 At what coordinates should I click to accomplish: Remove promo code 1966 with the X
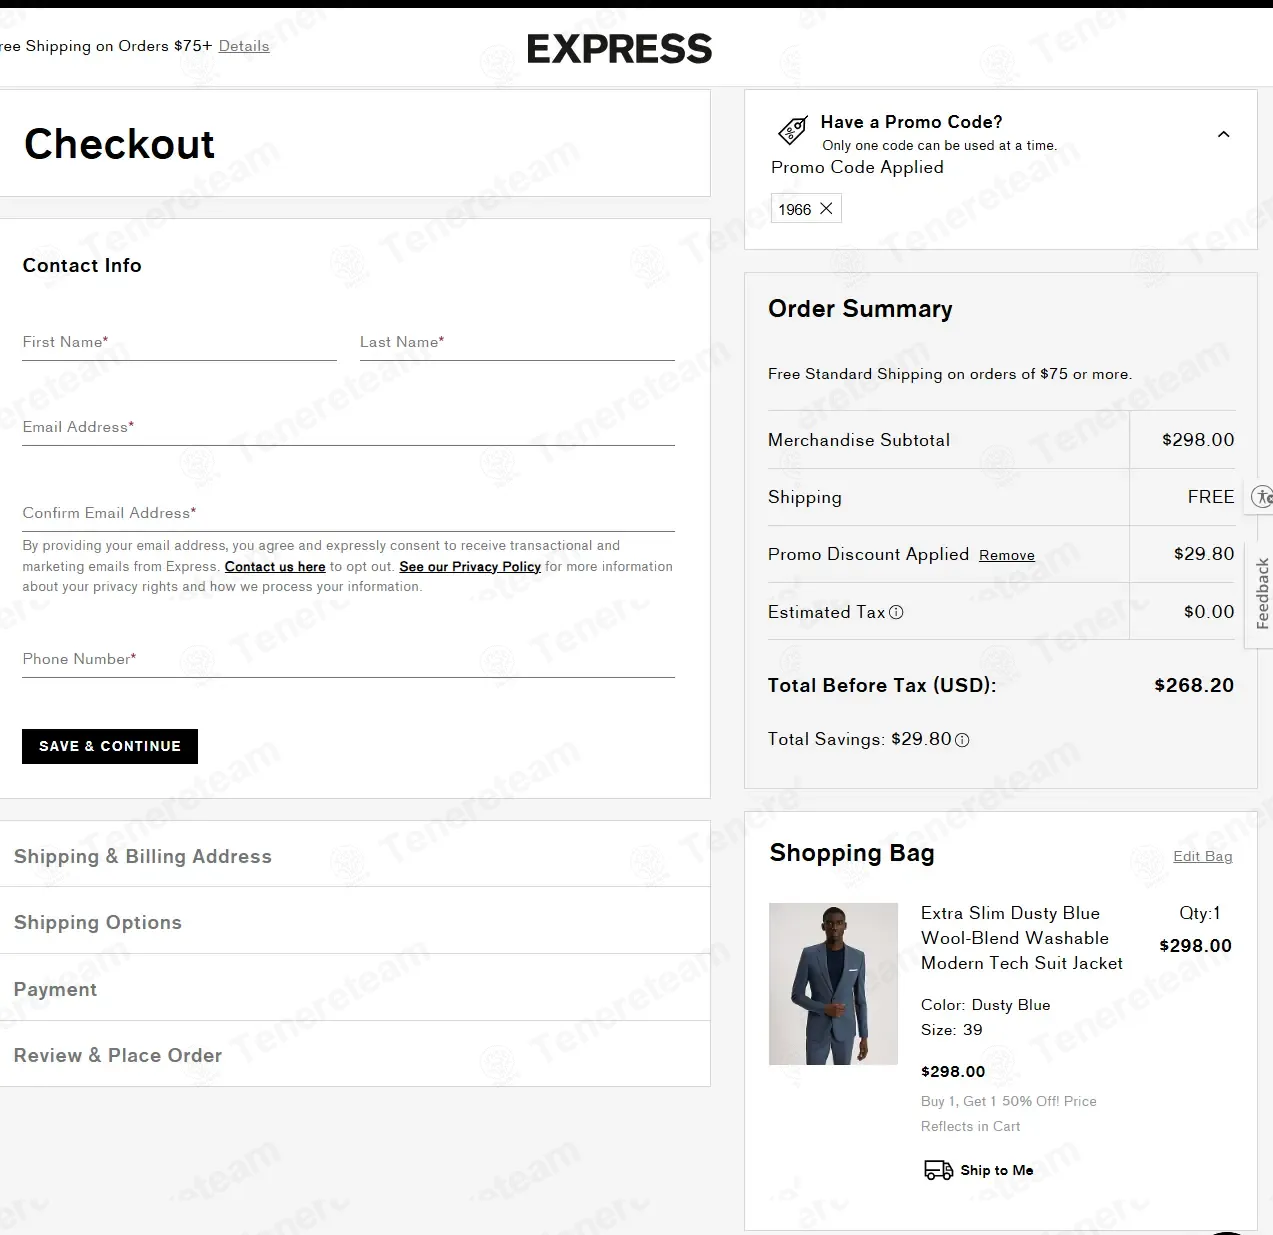click(x=826, y=209)
